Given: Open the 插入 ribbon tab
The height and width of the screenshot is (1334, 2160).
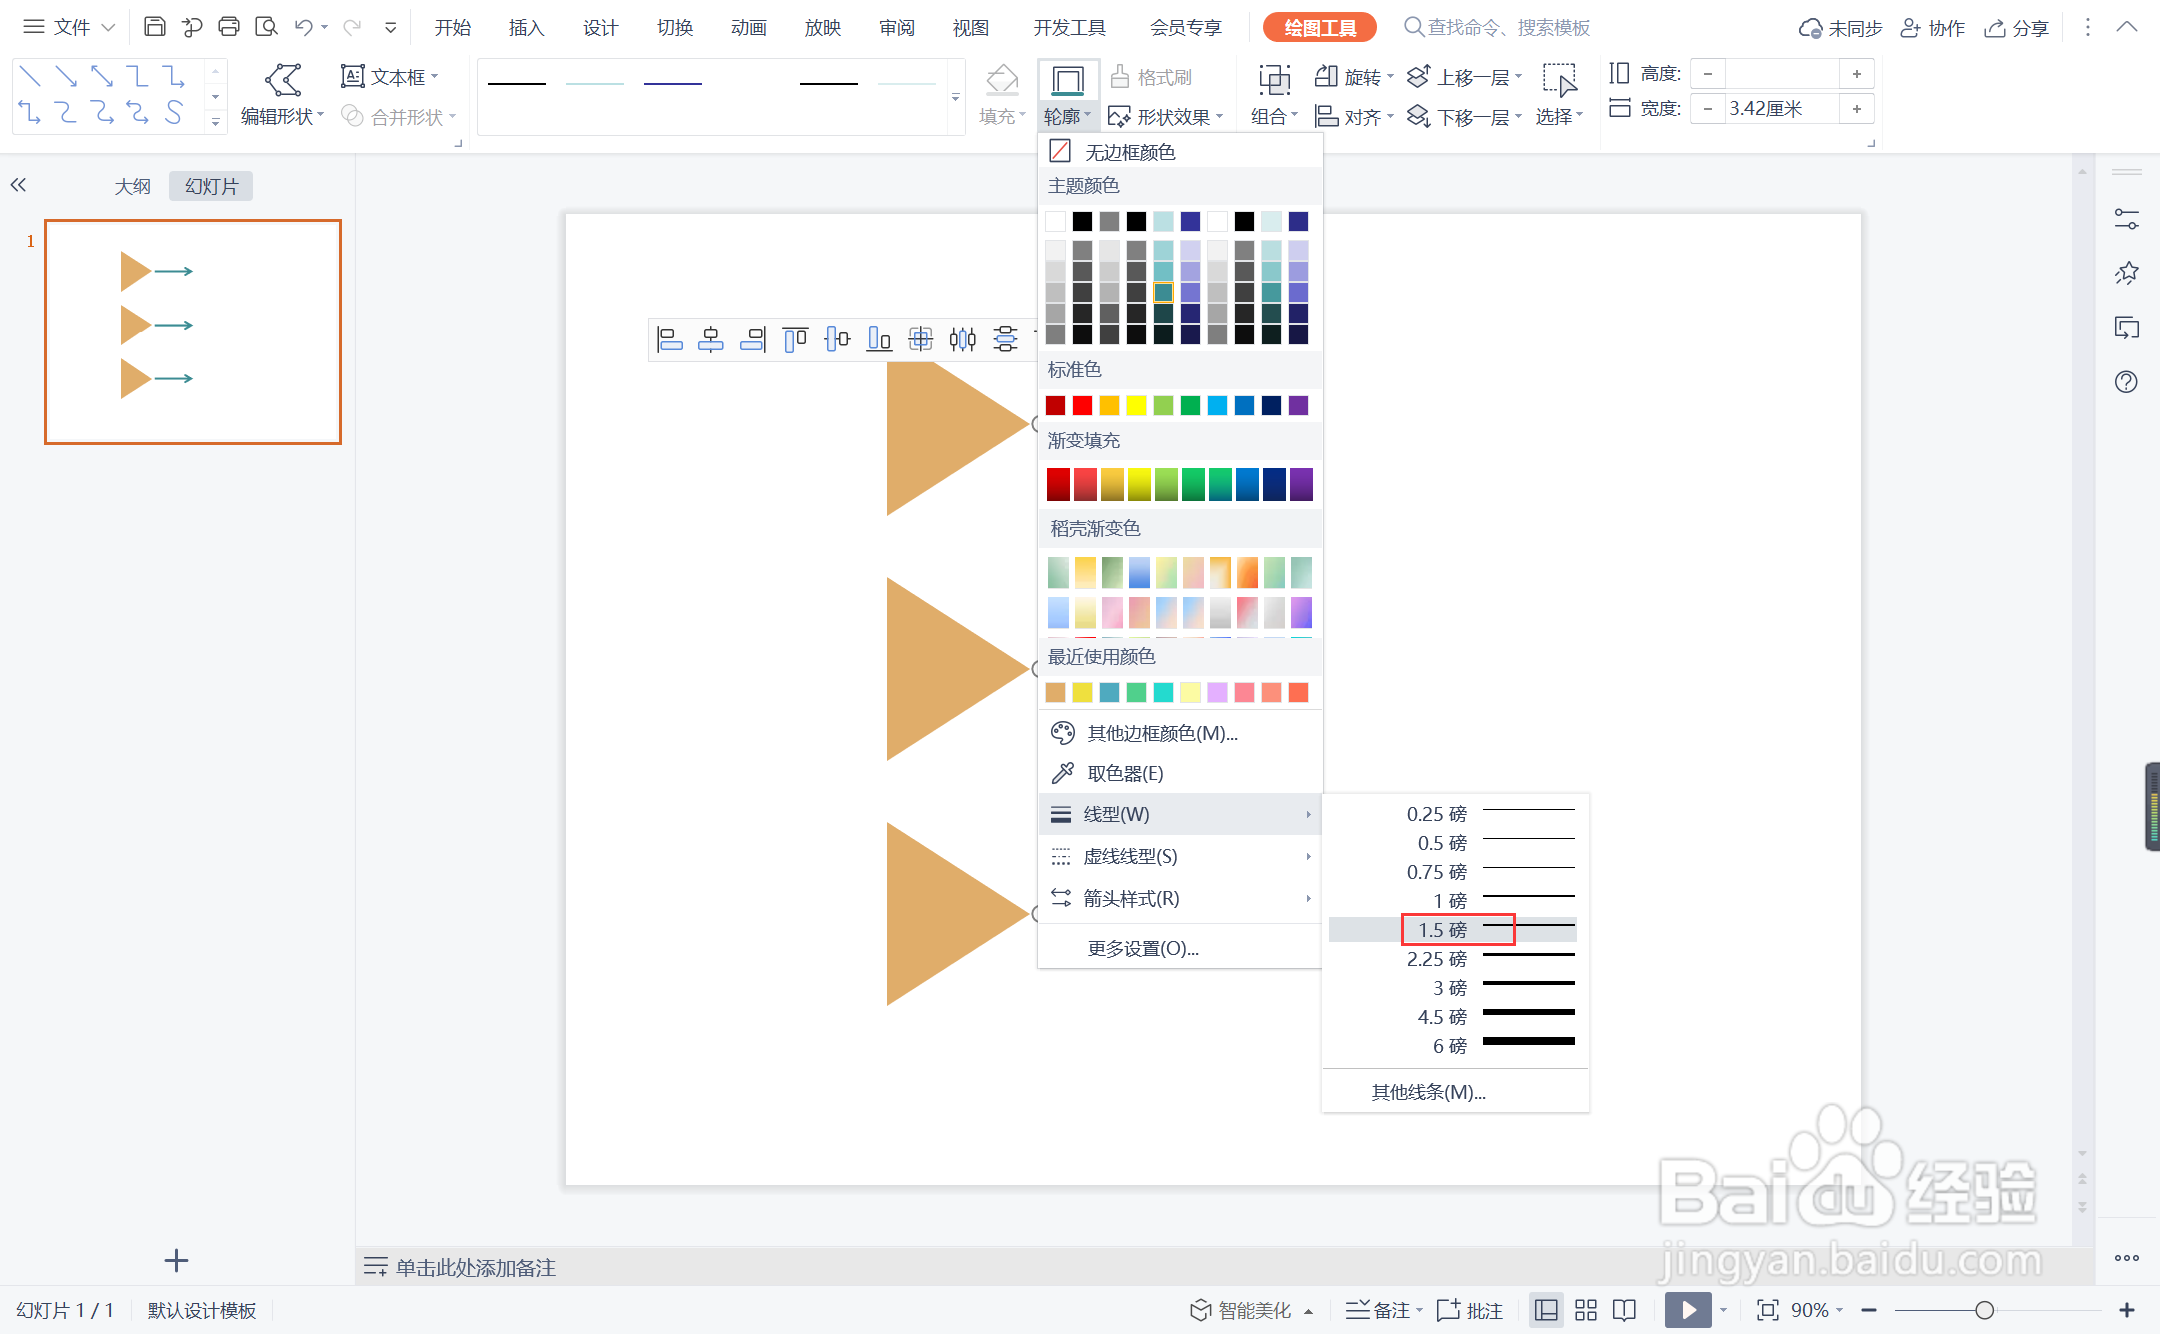Looking at the screenshot, I should point(526,27).
